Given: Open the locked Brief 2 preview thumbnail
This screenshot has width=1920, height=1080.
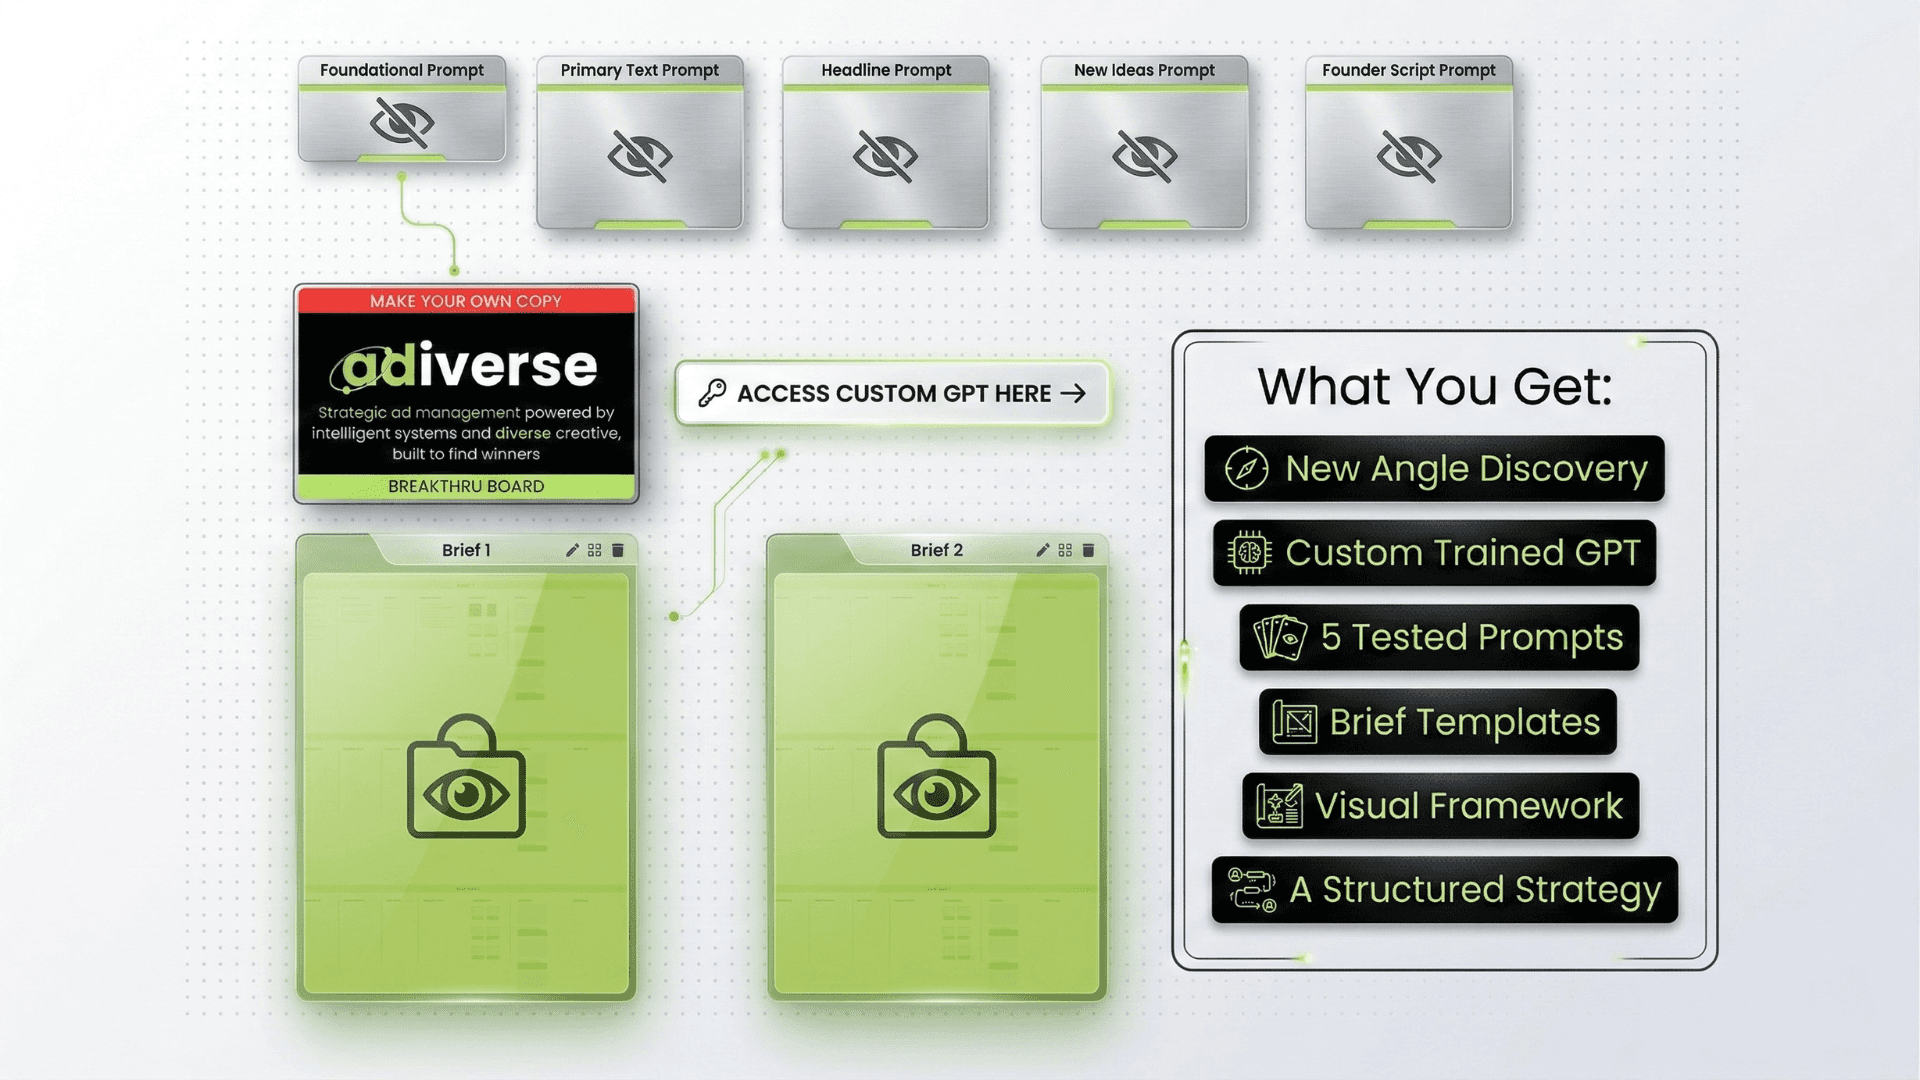Looking at the screenshot, I should [x=936, y=778].
